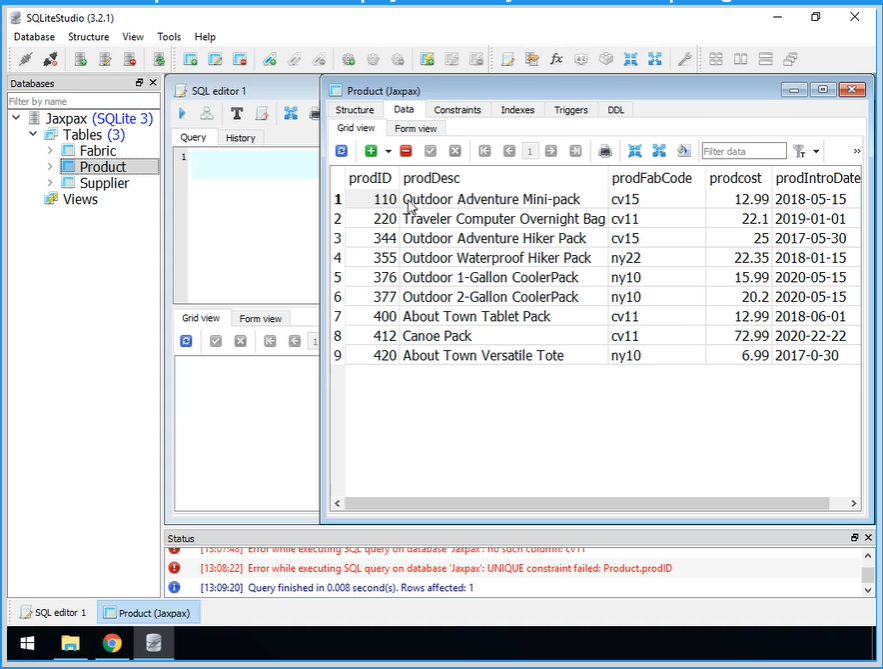This screenshot has width=883, height=669.
Task: Expand the Fabric table node
Action: pyautogui.click(x=50, y=150)
